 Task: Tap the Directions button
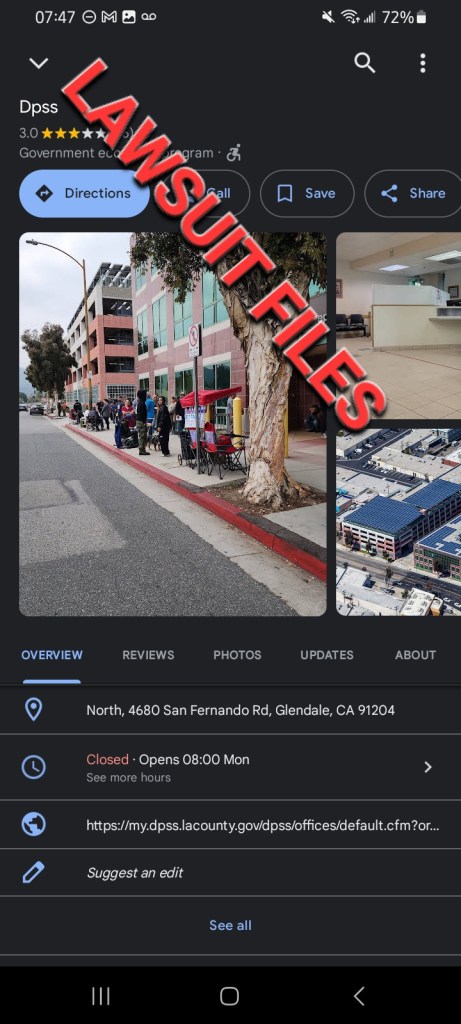[84, 193]
